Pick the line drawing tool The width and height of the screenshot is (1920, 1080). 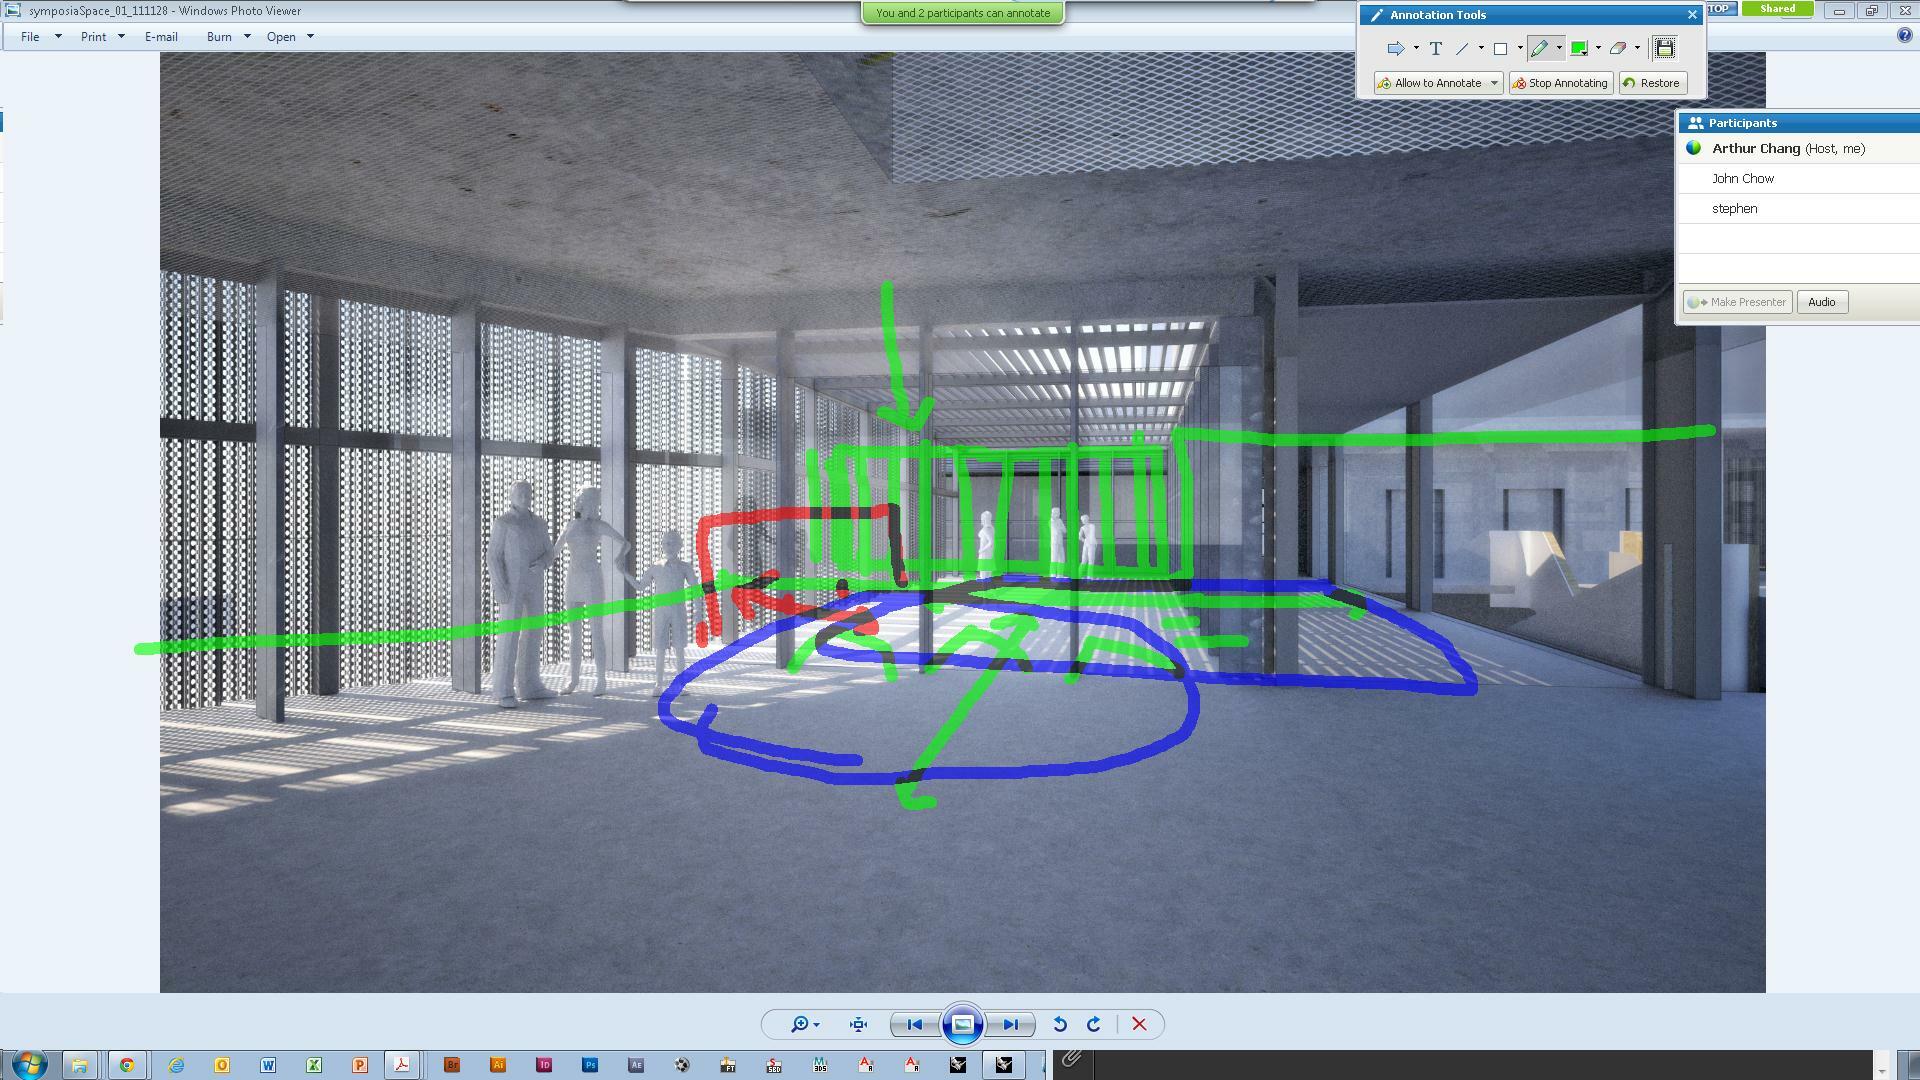coord(1462,48)
